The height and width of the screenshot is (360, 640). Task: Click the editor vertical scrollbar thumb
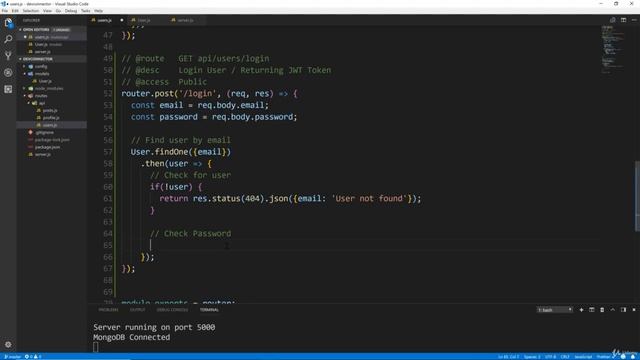(x=638, y=196)
